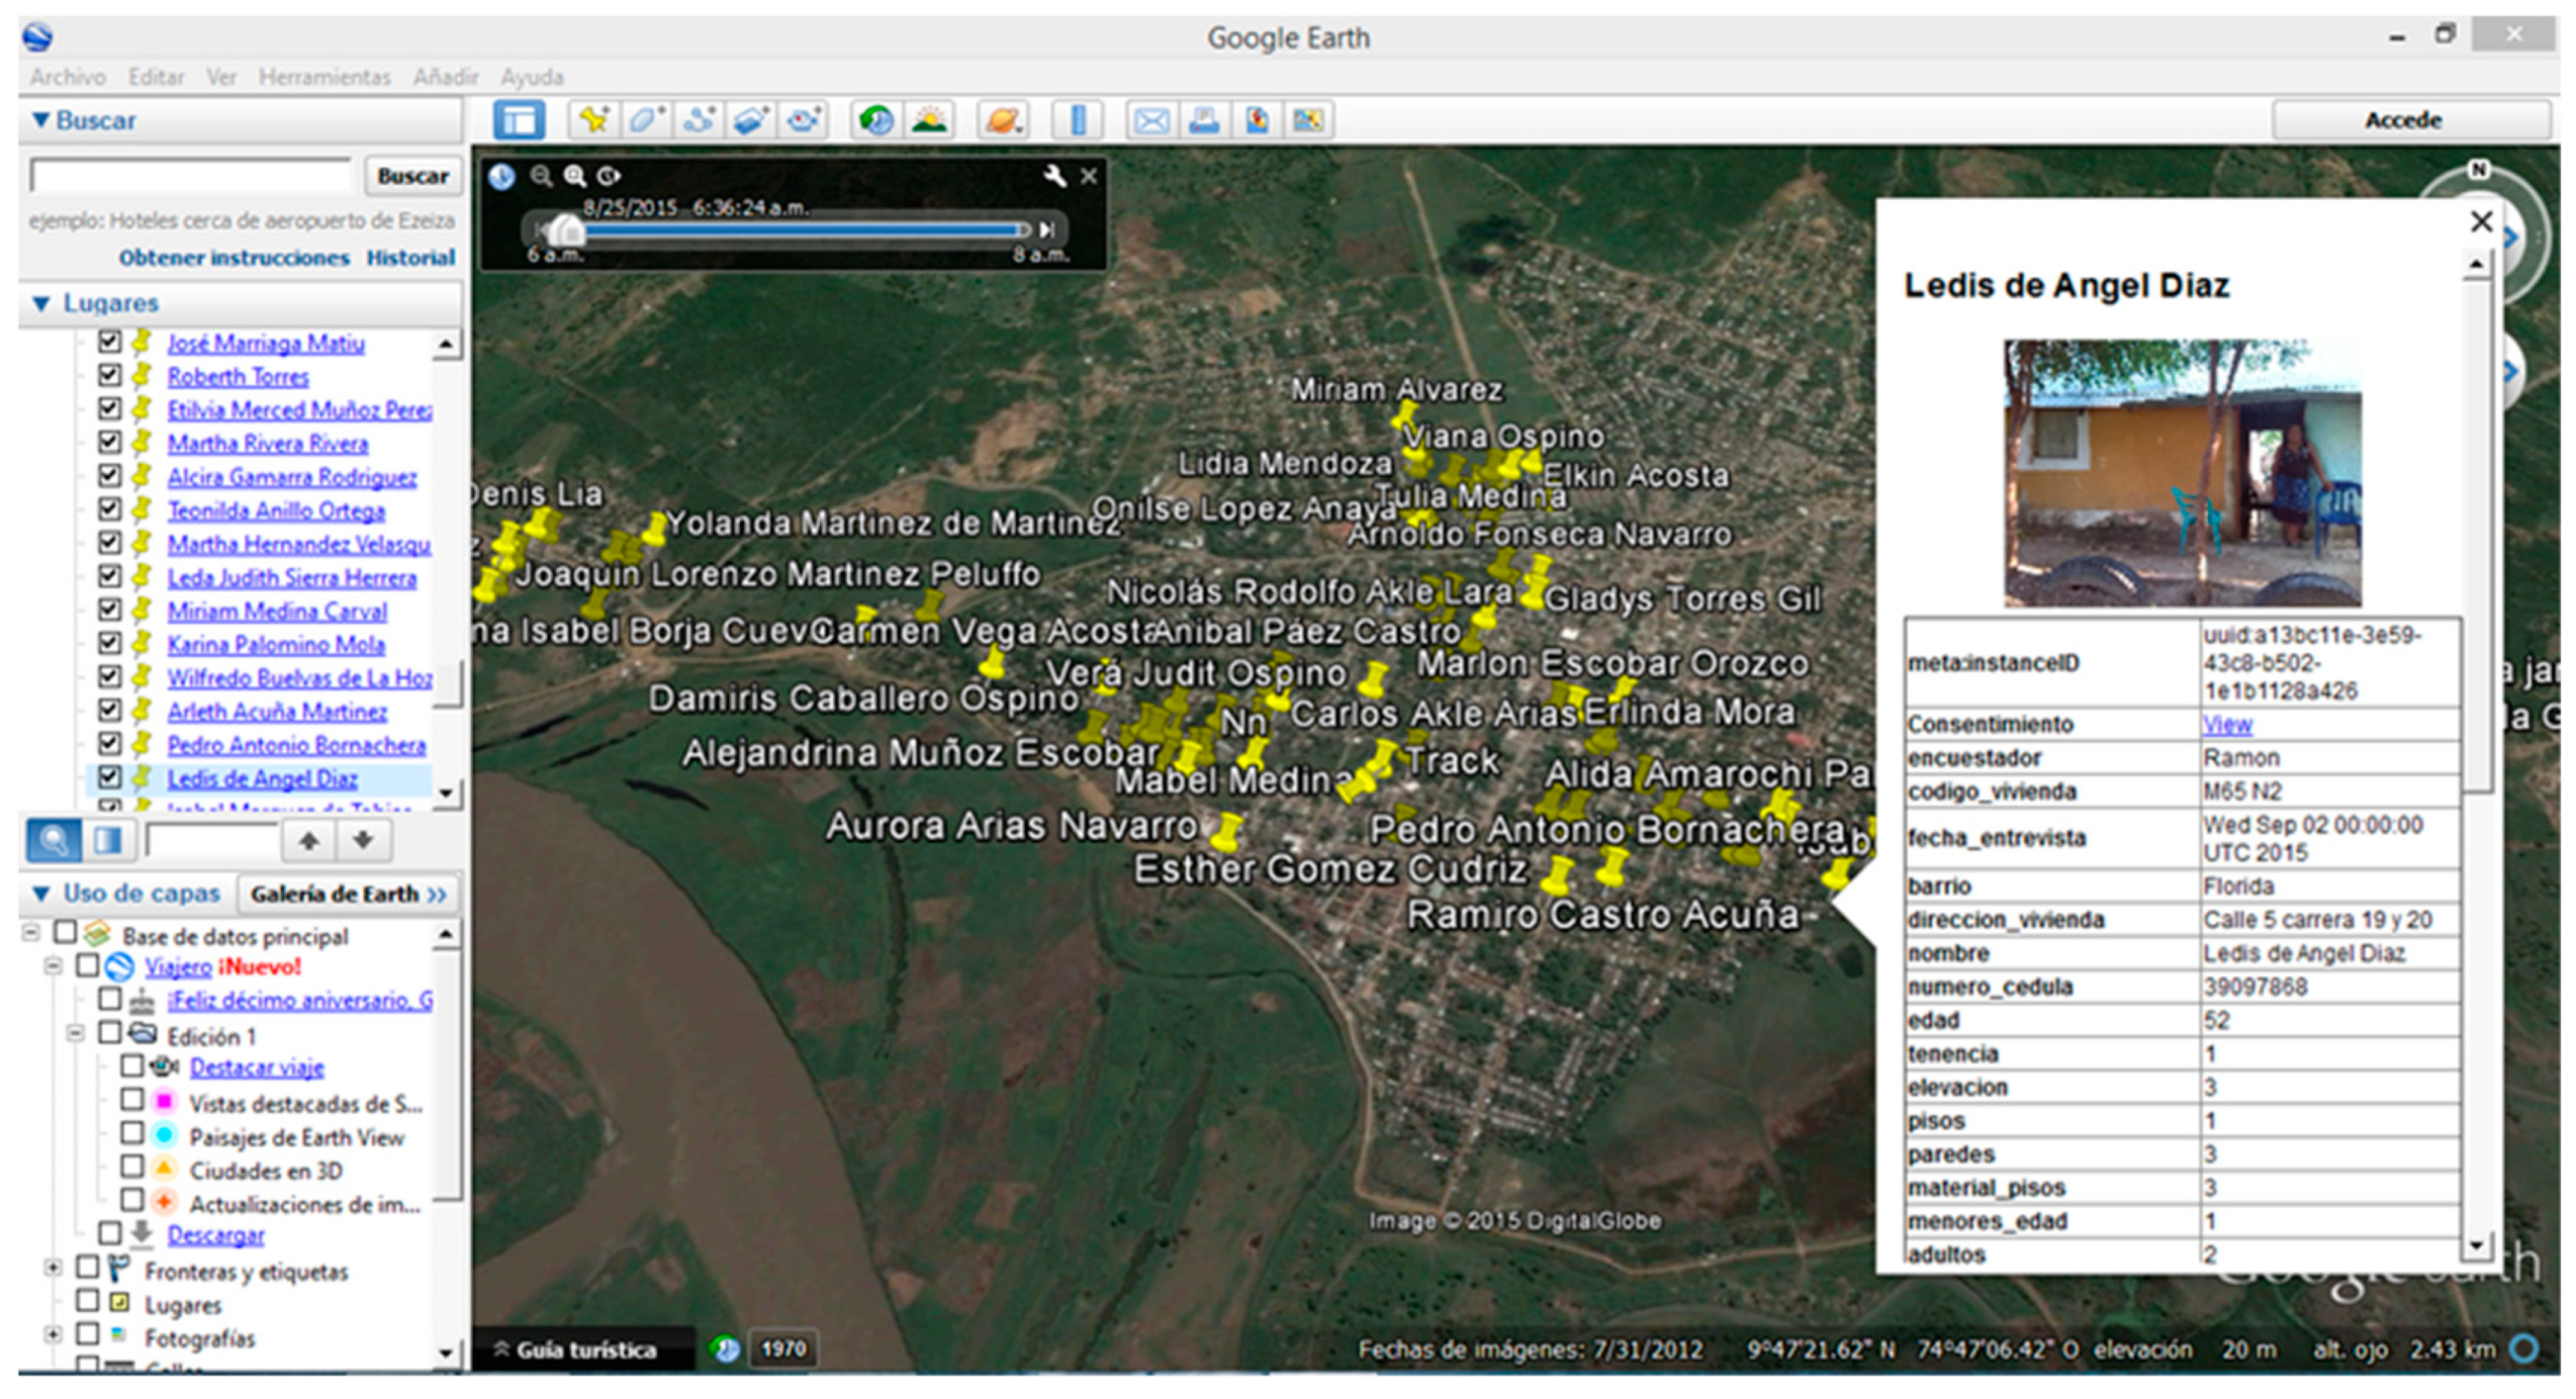Open the historical imagery clock tool

tap(876, 121)
